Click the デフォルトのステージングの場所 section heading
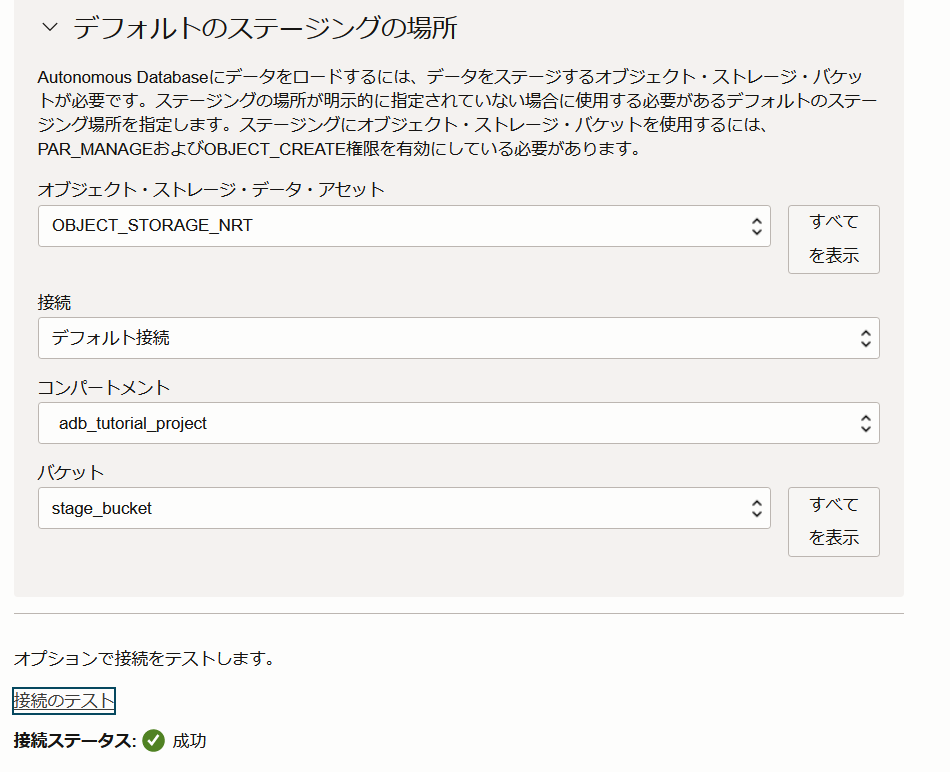The height and width of the screenshot is (772, 950). tap(265, 28)
